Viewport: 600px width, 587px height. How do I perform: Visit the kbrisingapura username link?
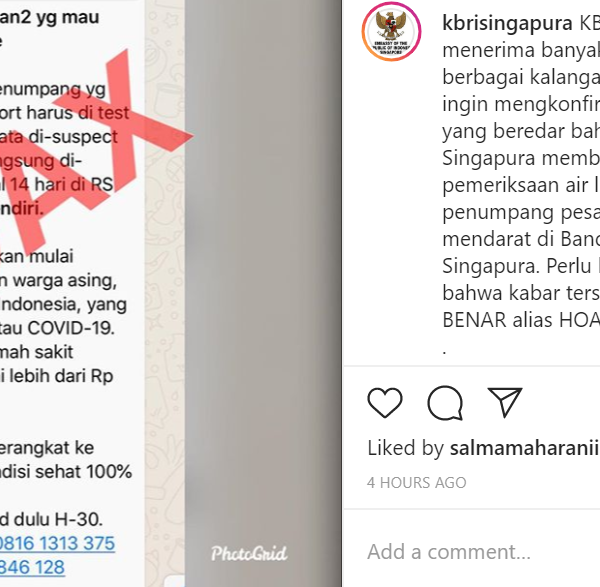(507, 23)
